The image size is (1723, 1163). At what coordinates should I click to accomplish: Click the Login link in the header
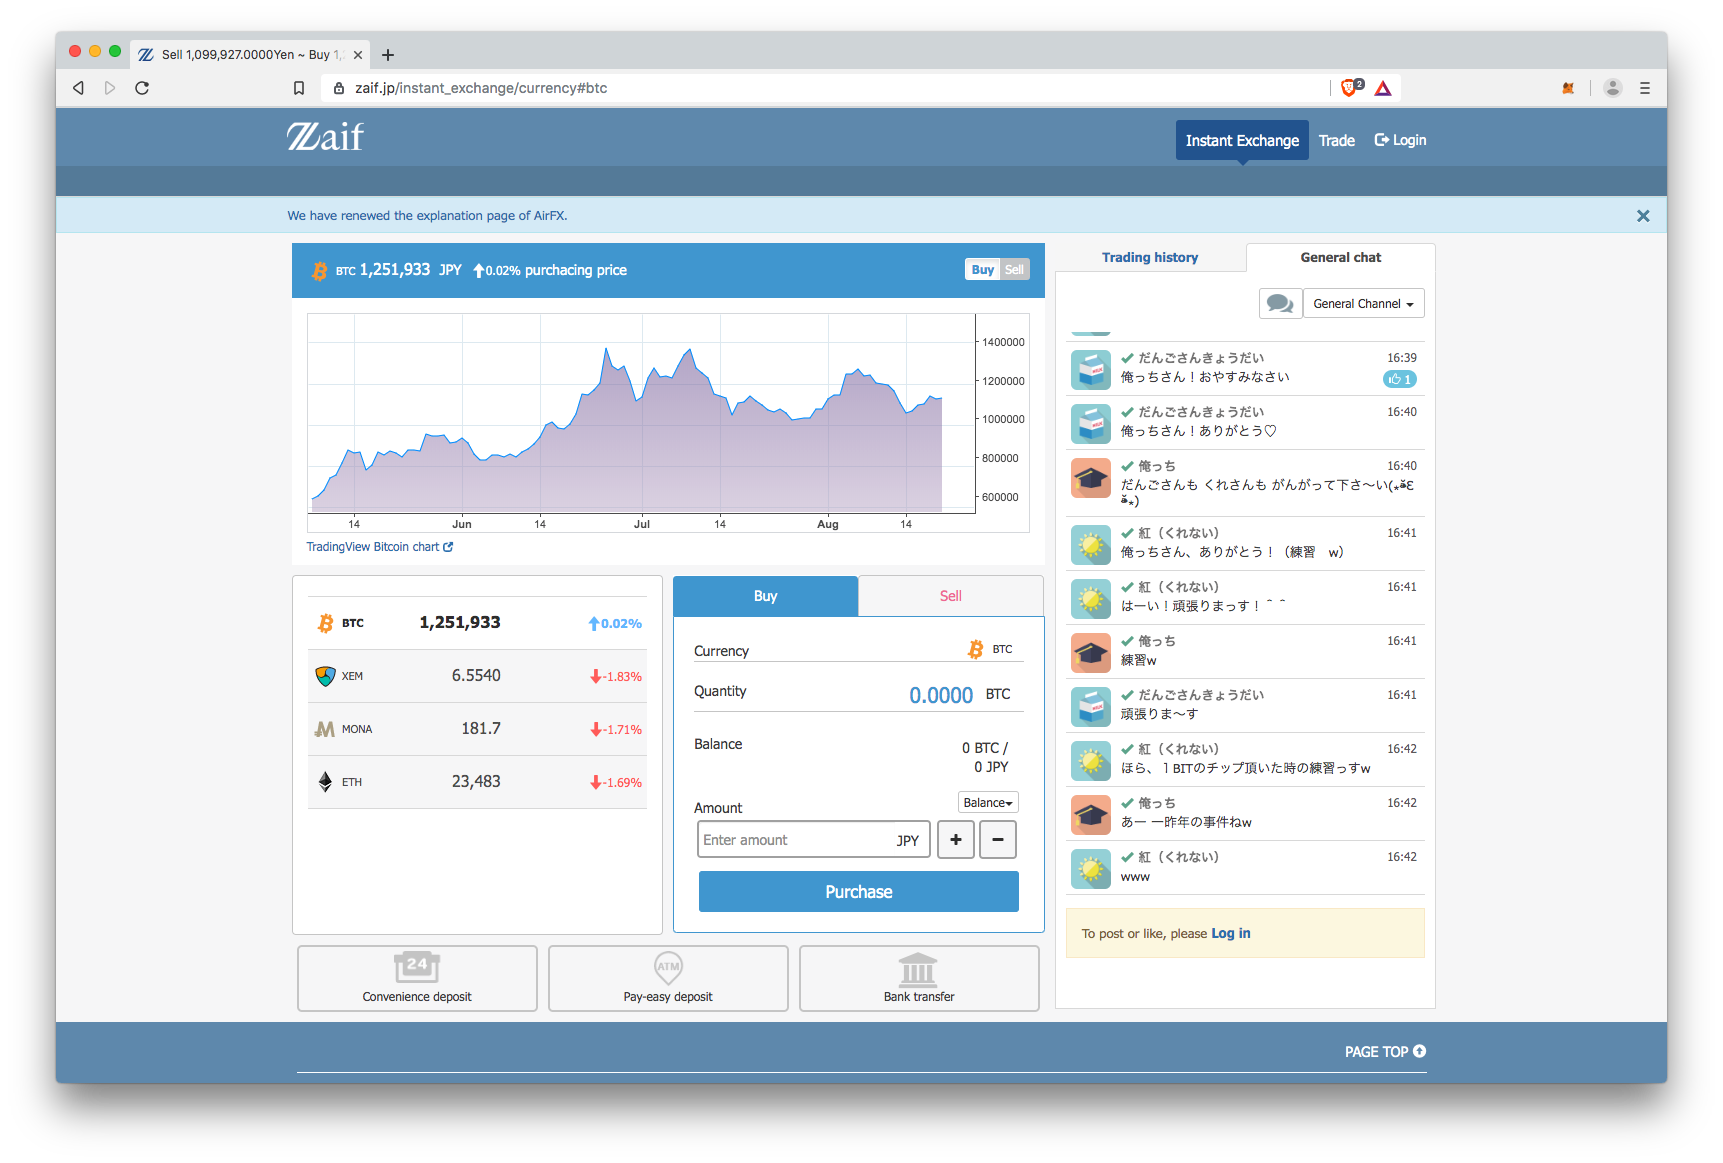click(x=1400, y=140)
